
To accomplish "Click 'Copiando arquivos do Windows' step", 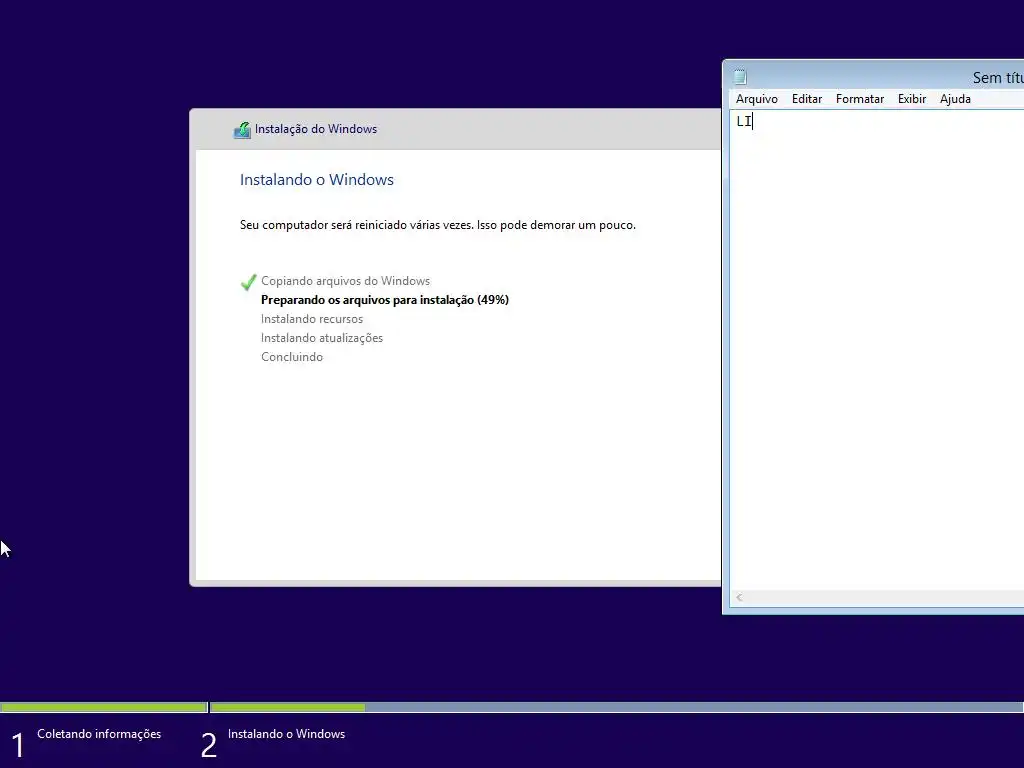I will point(345,281).
